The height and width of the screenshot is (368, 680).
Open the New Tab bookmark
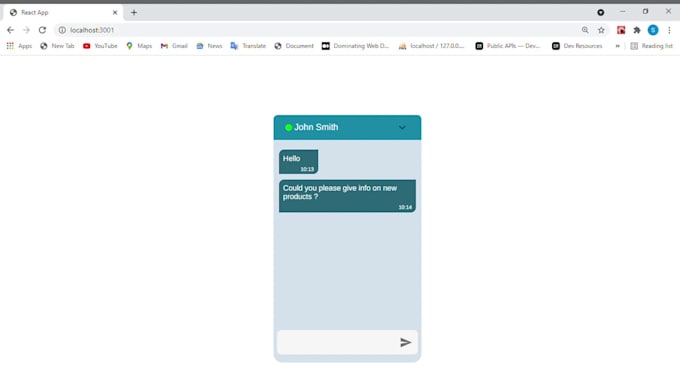(57, 46)
